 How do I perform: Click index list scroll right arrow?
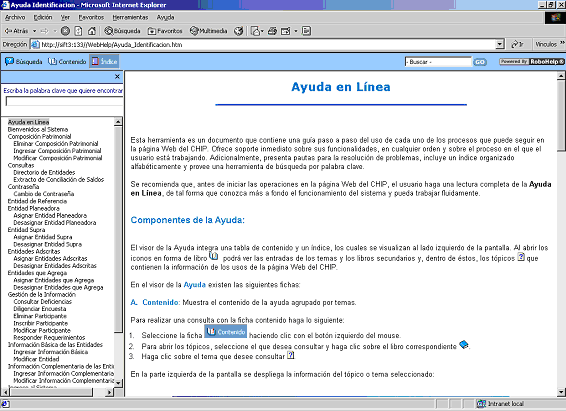tap(110, 392)
